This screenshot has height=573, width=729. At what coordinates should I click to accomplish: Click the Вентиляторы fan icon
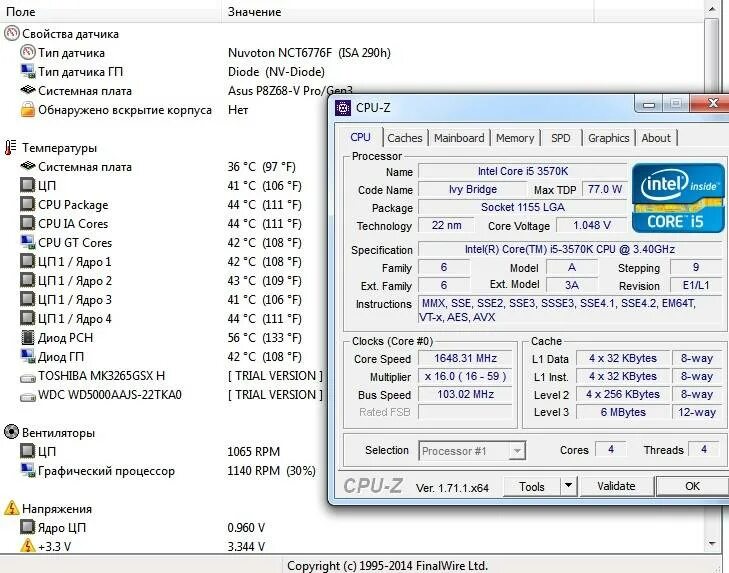tap(11, 432)
